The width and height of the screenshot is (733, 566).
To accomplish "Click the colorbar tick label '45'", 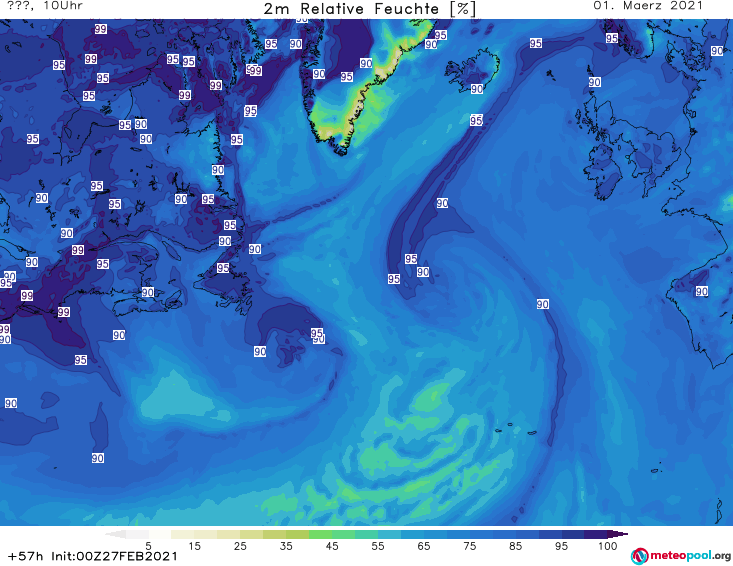I will (x=332, y=545).
